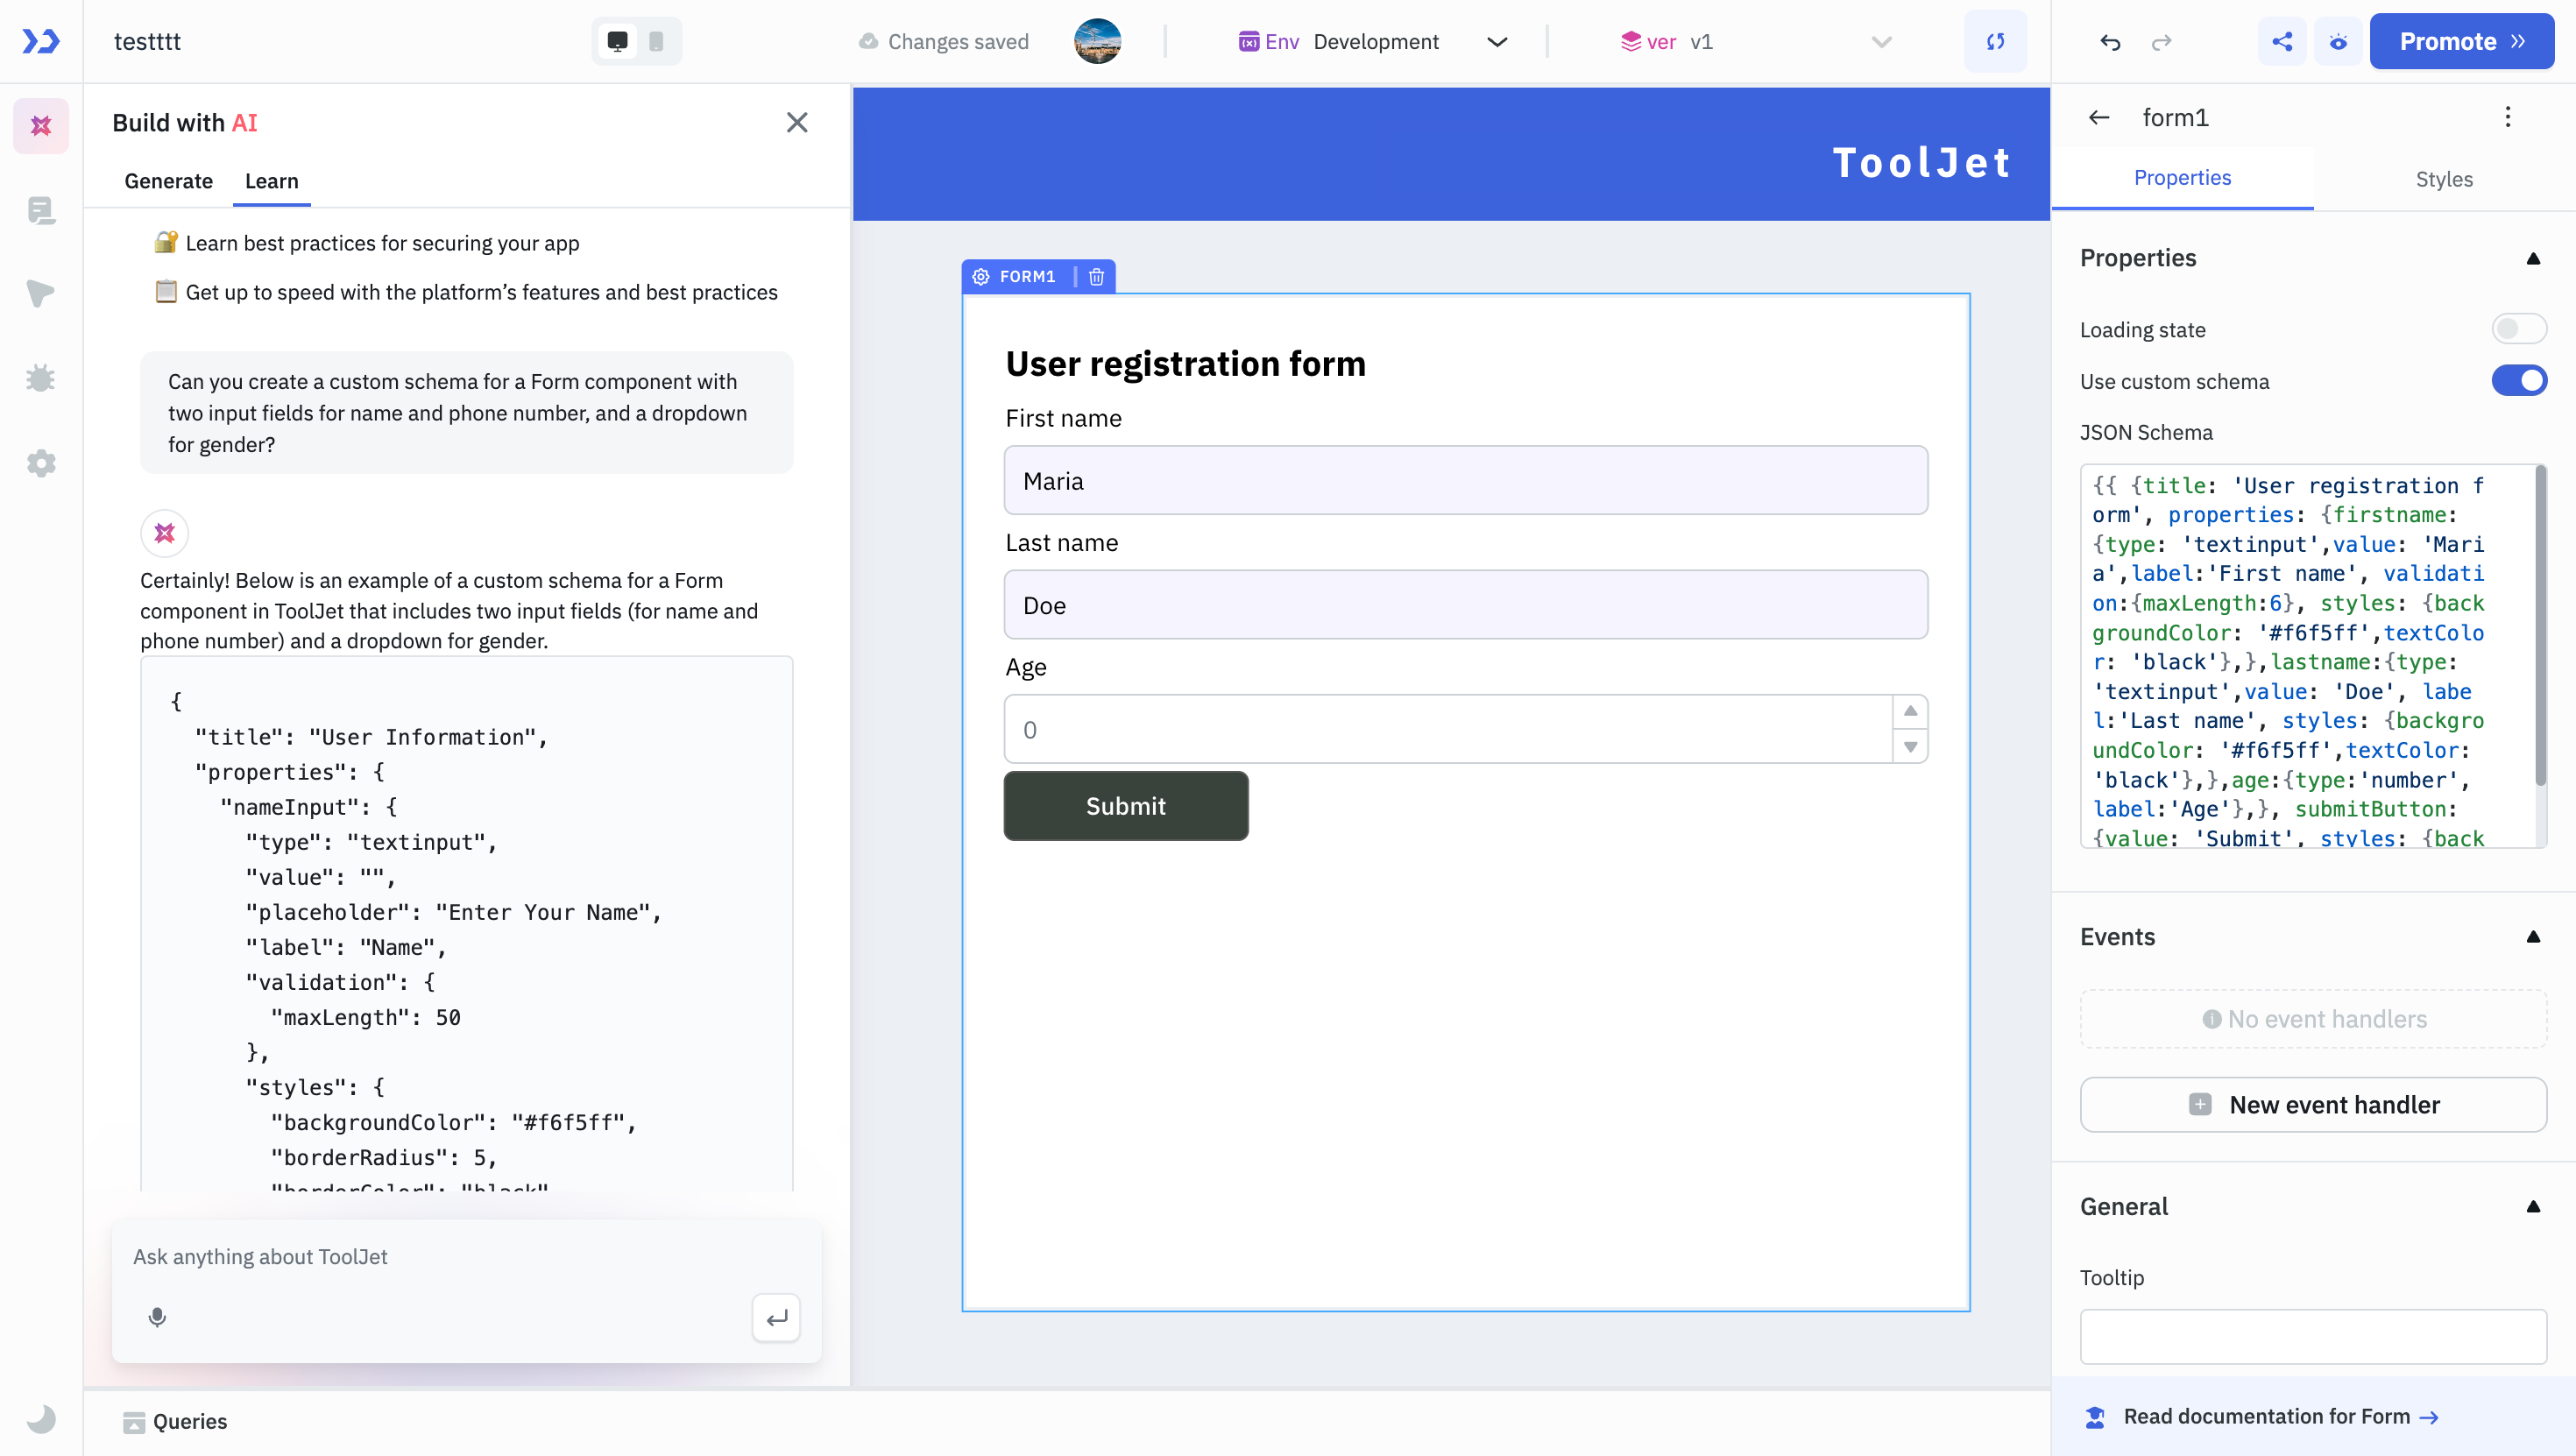The height and width of the screenshot is (1456, 2576).
Task: Disable the Use custom schema toggle
Action: (x=2518, y=381)
